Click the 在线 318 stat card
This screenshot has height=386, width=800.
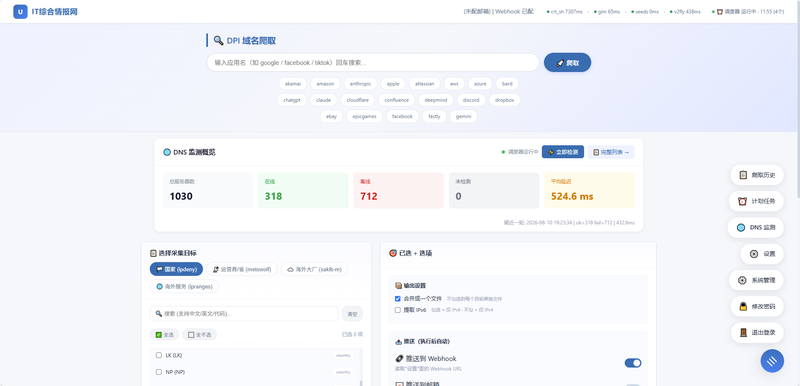pos(303,190)
